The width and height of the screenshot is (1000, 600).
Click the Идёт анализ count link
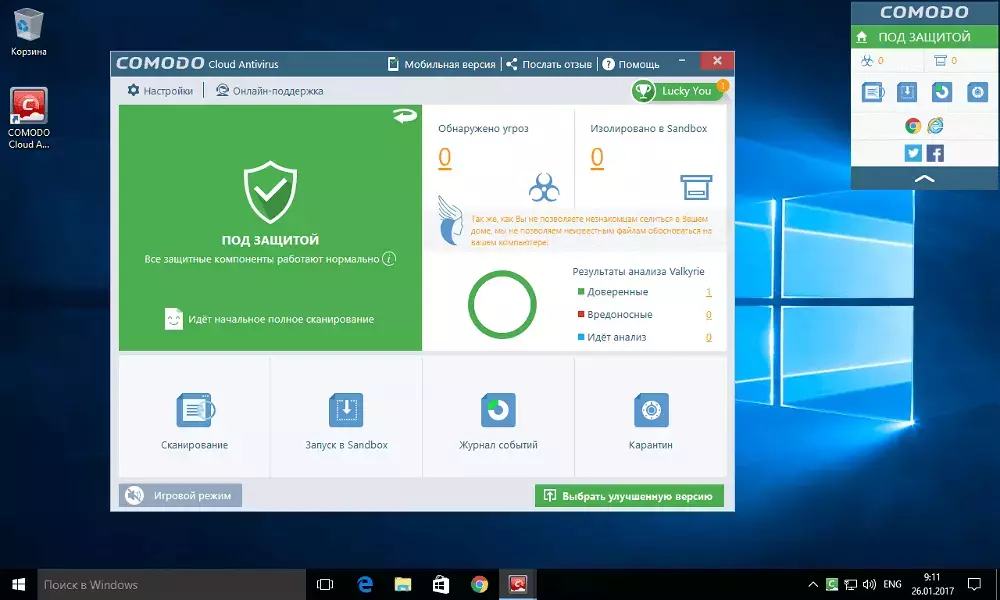pyautogui.click(x=709, y=337)
